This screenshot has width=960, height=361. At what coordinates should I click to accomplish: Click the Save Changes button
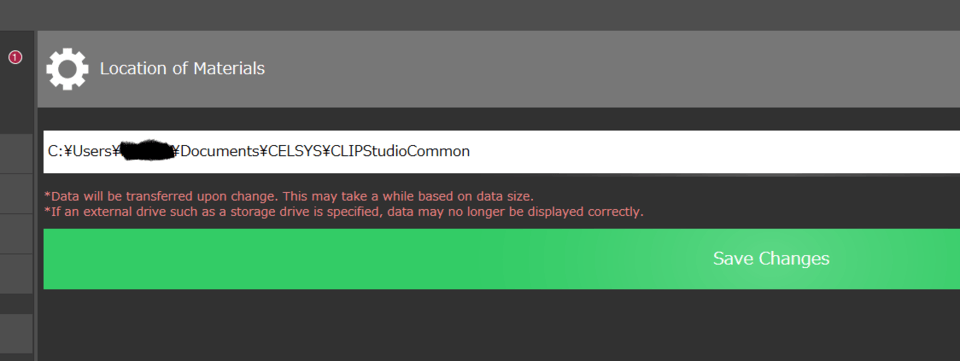(501, 259)
